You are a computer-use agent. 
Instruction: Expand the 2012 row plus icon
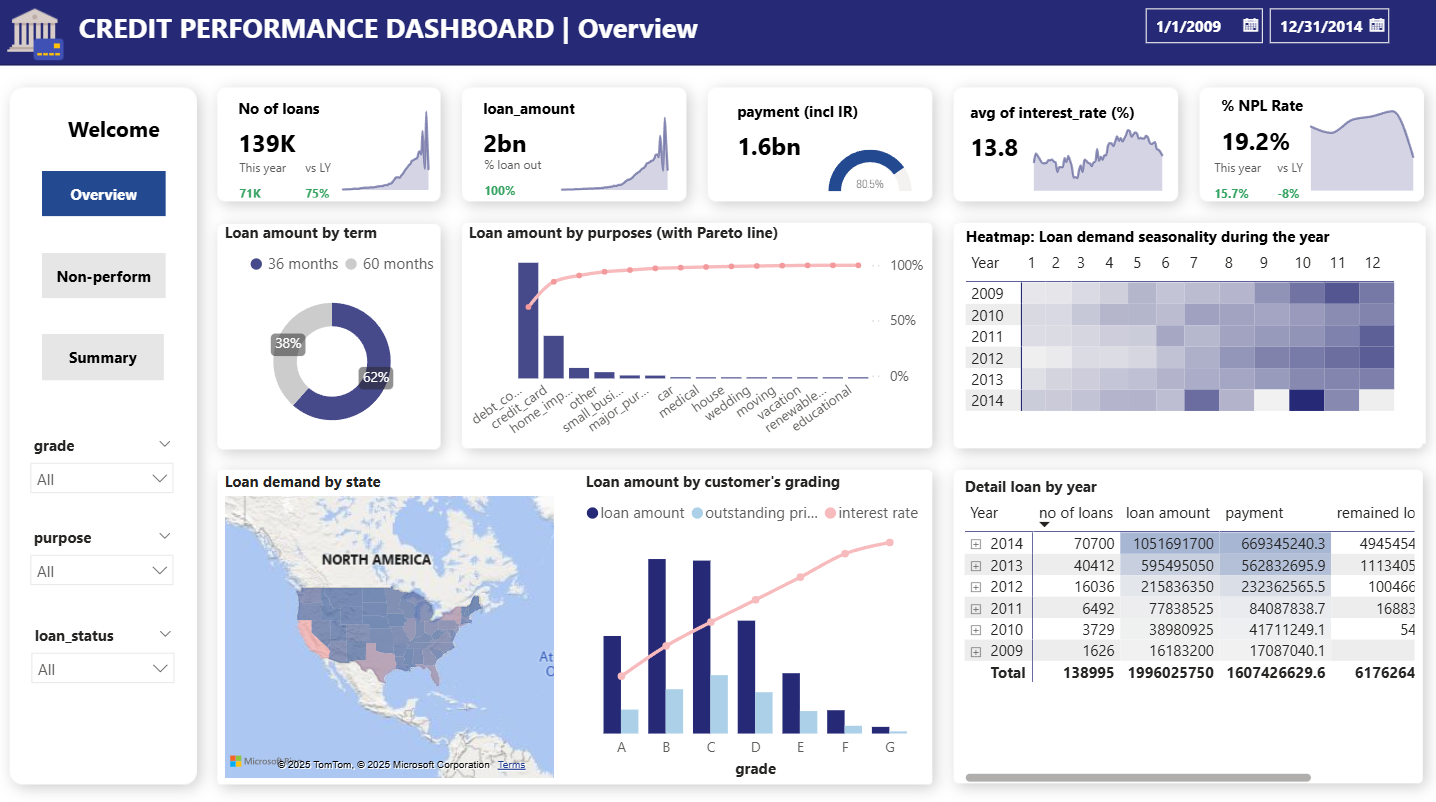point(976,587)
